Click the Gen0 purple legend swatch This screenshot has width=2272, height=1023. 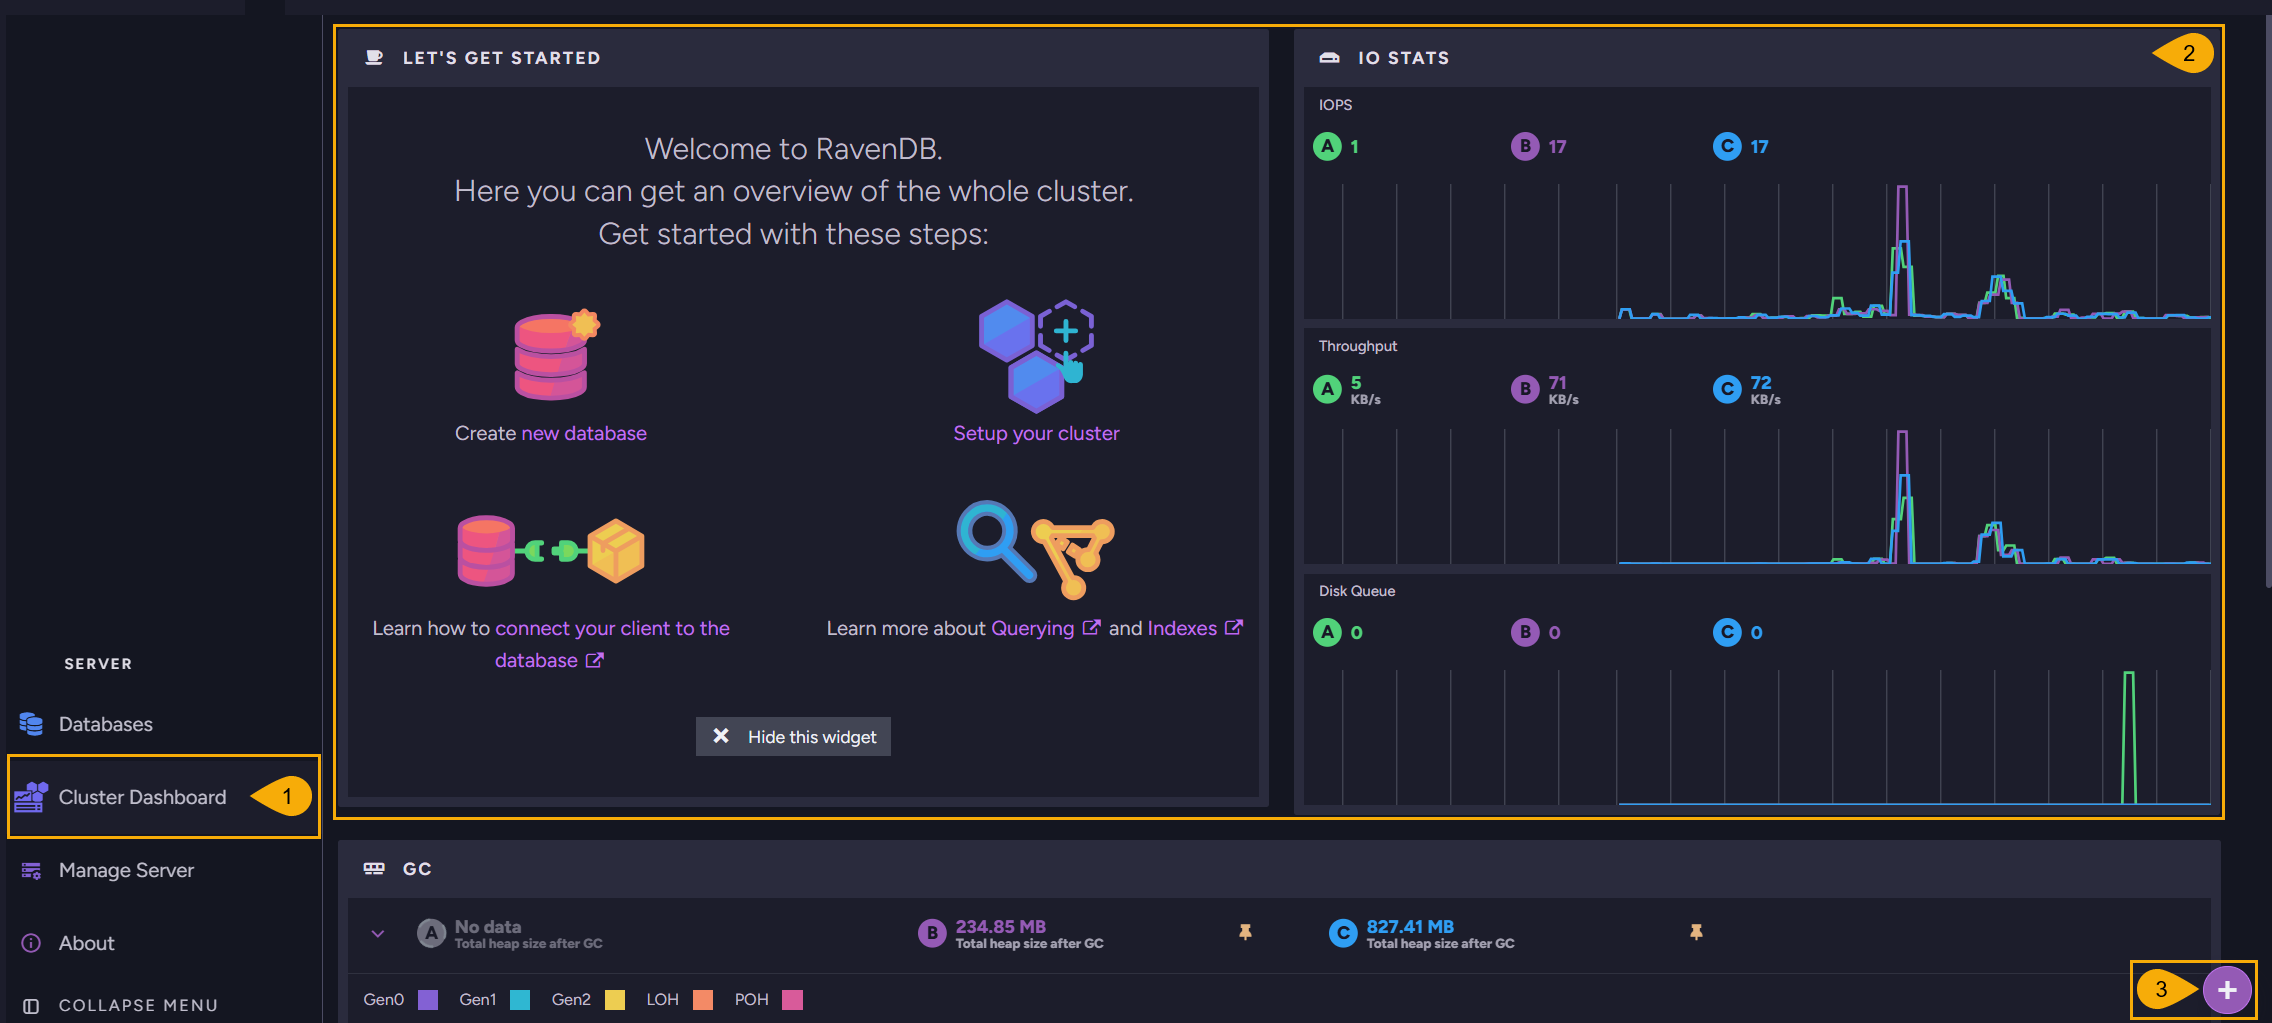428,1000
